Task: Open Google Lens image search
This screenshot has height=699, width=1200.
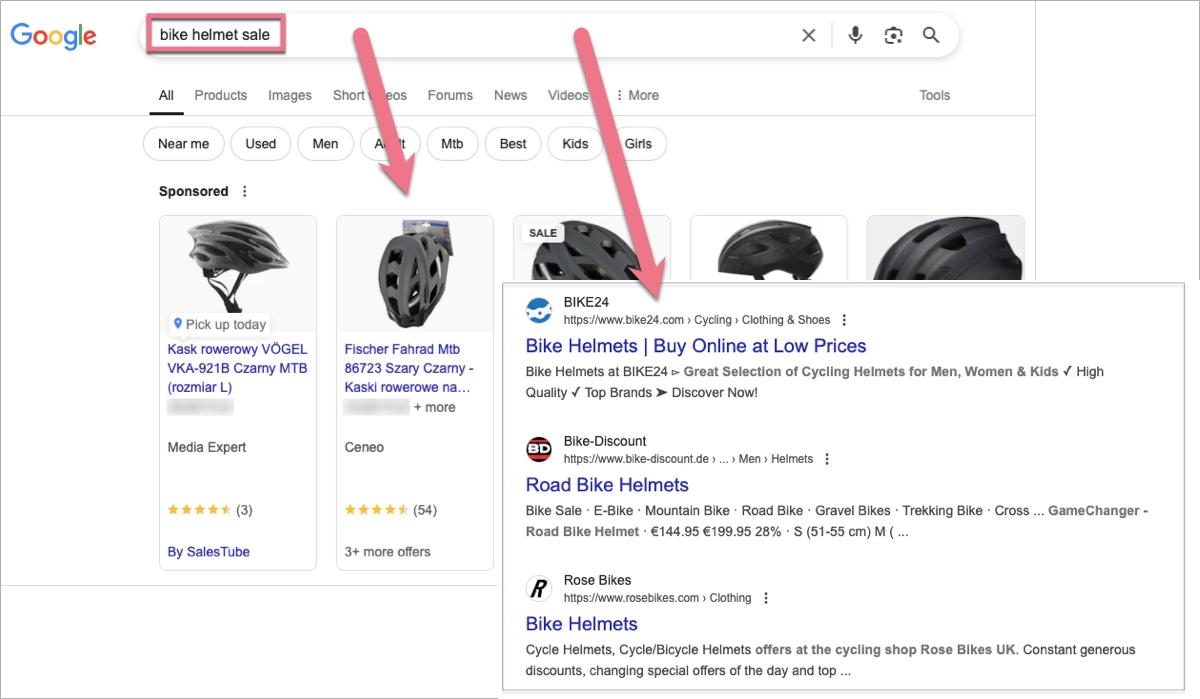Action: pyautogui.click(x=893, y=34)
